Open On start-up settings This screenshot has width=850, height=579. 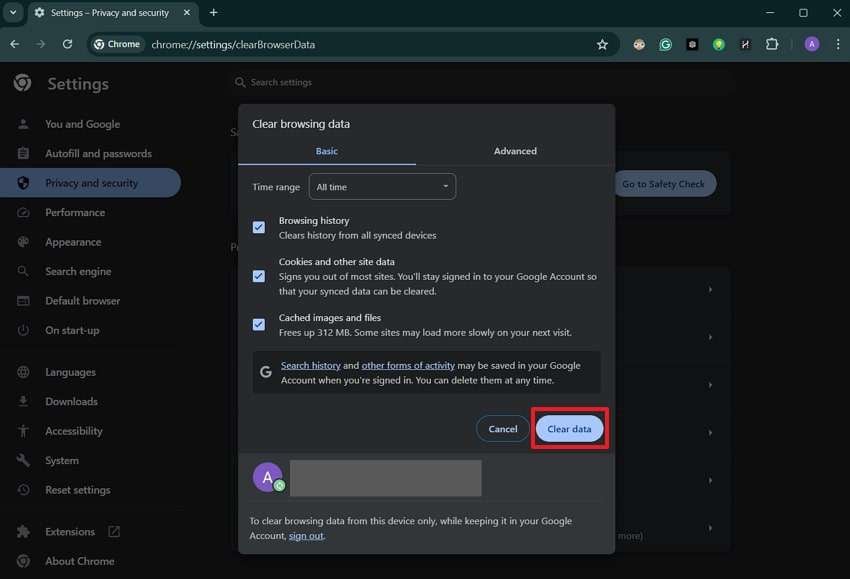point(72,330)
